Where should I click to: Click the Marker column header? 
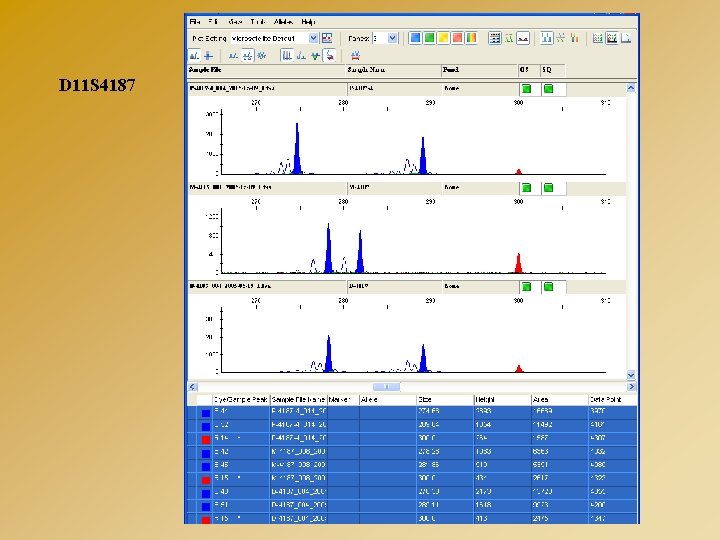[x=343, y=399]
